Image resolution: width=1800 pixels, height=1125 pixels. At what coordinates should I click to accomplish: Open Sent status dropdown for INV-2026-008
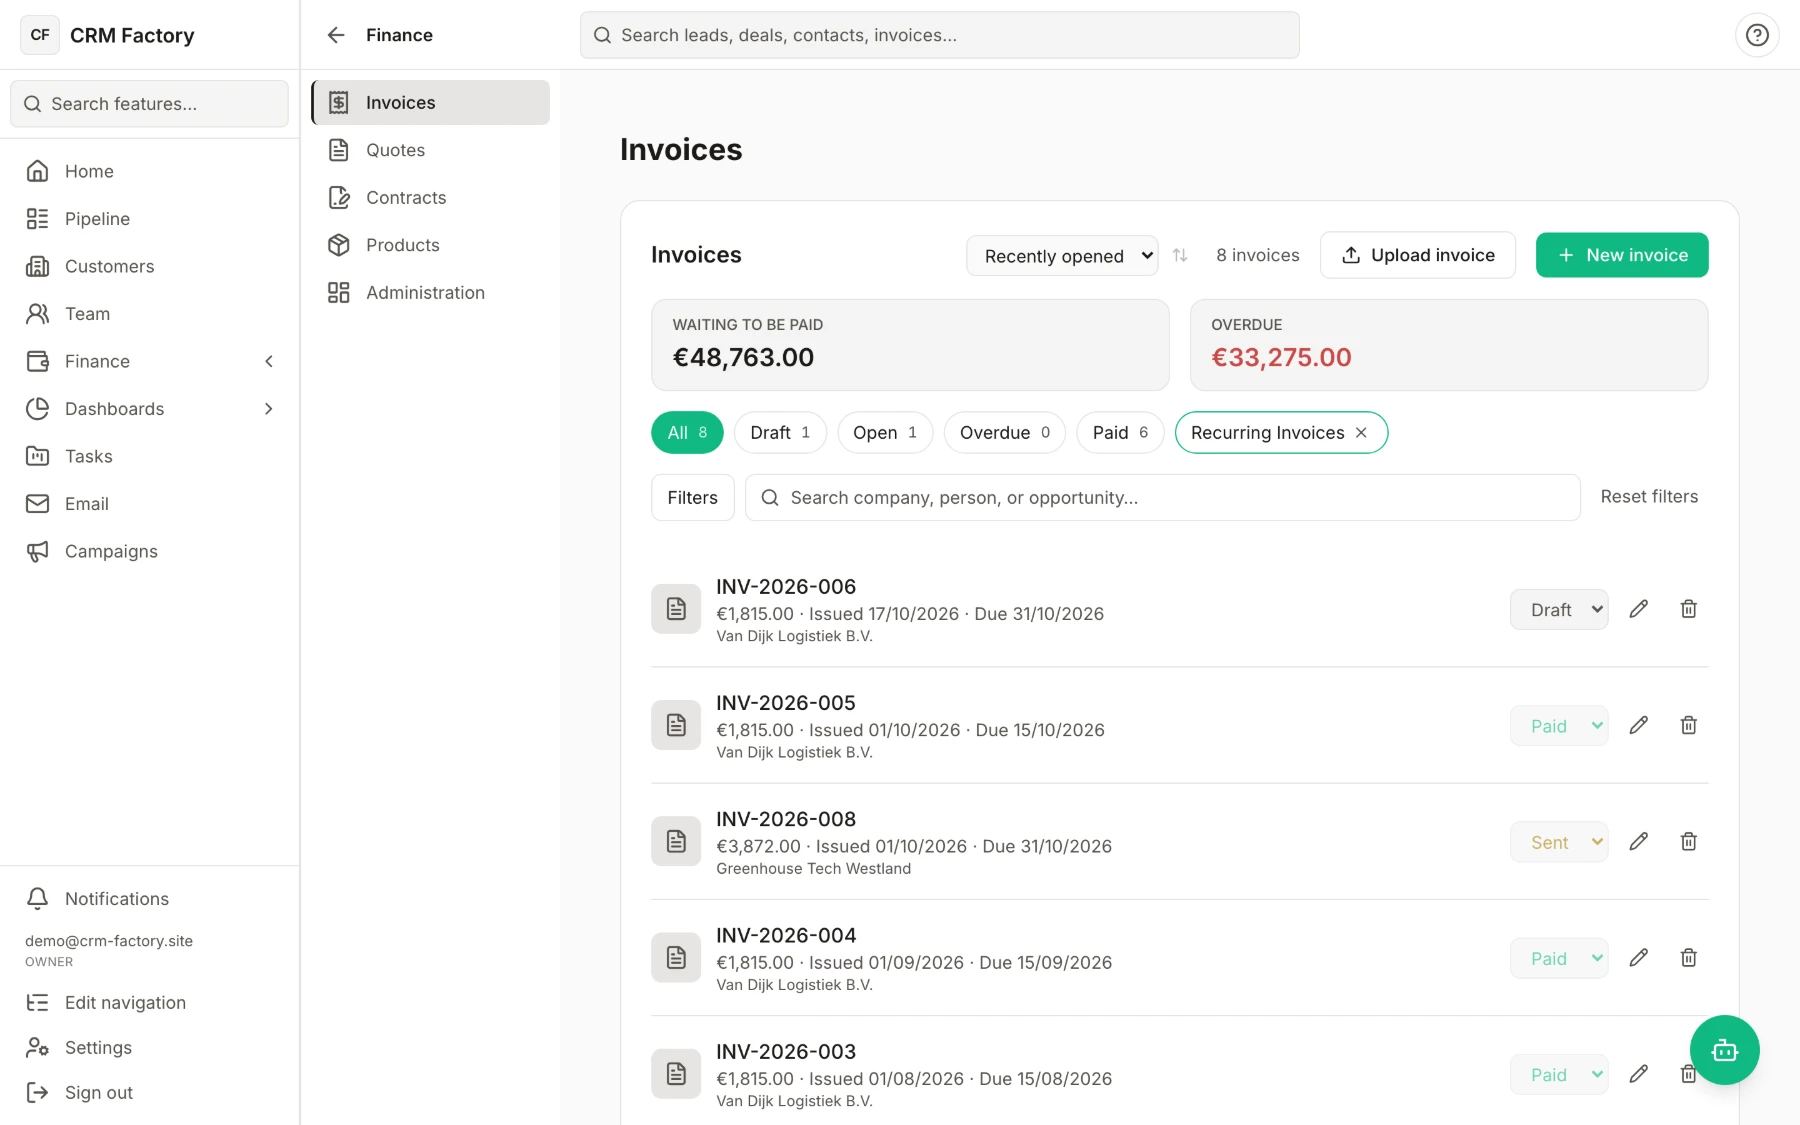coord(1559,842)
